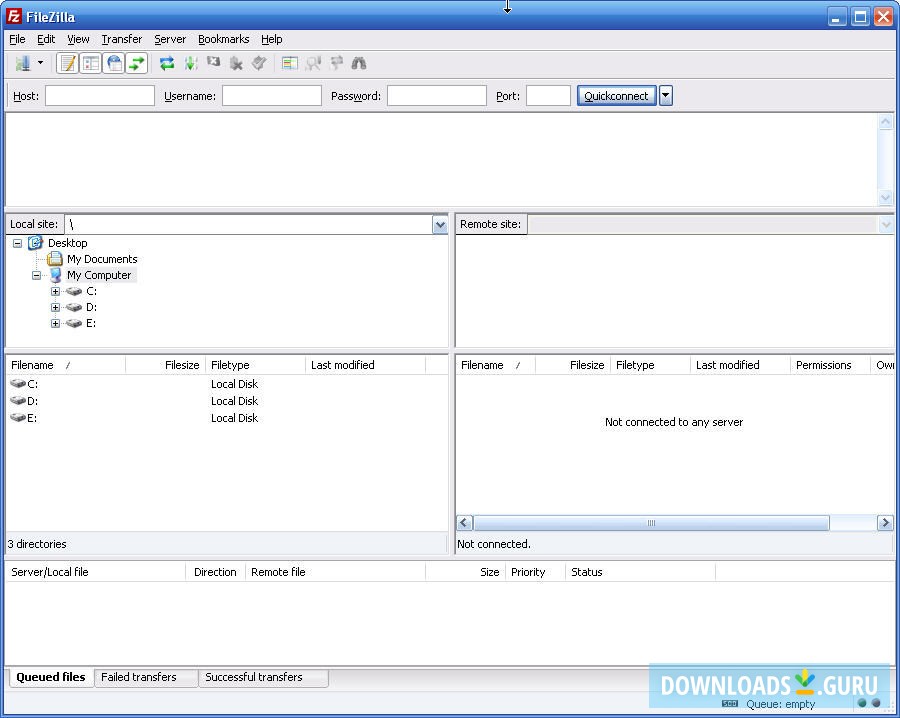This screenshot has height=718, width=900.
Task: Open the Help menu
Action: 271,39
